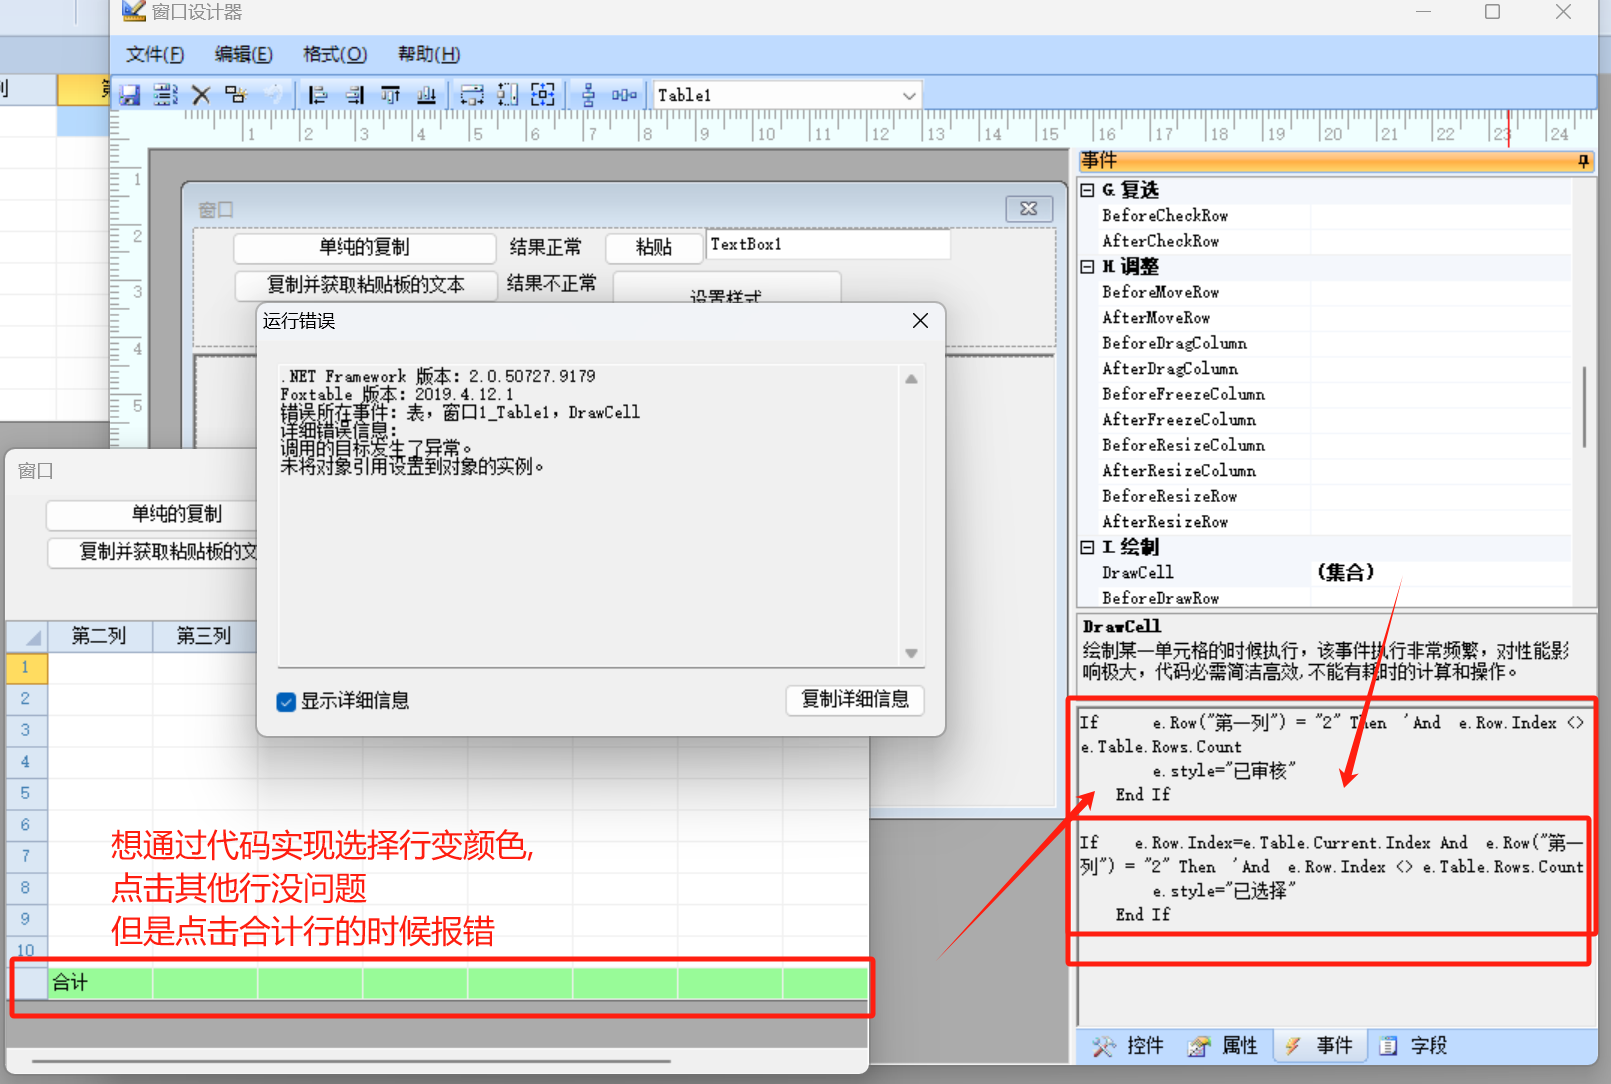Image resolution: width=1611 pixels, height=1084 pixels.
Task: Click the error dialog scroll-up arrow
Action: click(911, 379)
